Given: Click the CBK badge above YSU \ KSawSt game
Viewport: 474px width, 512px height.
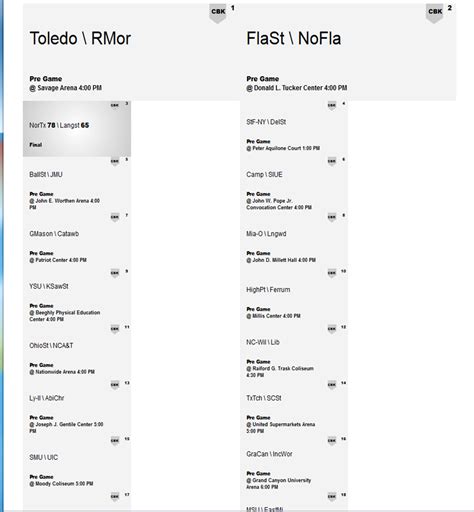Looking at the screenshot, I should pos(115,273).
